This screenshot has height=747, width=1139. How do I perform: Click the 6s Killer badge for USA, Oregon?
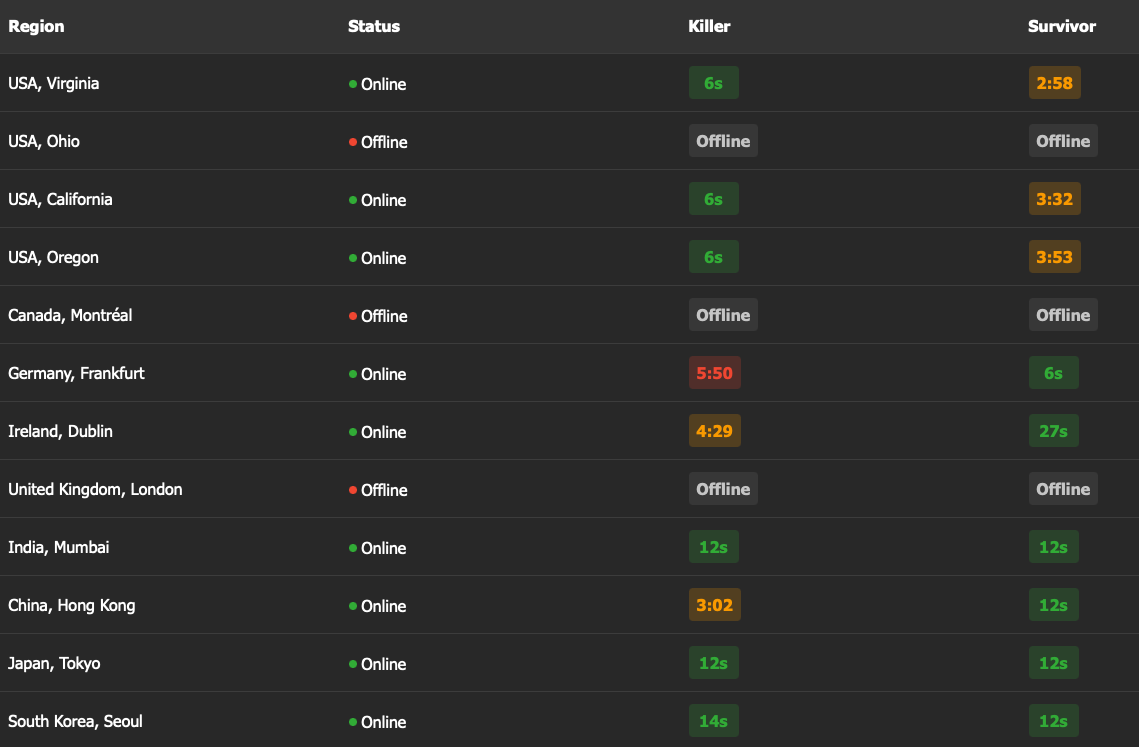tap(713, 257)
